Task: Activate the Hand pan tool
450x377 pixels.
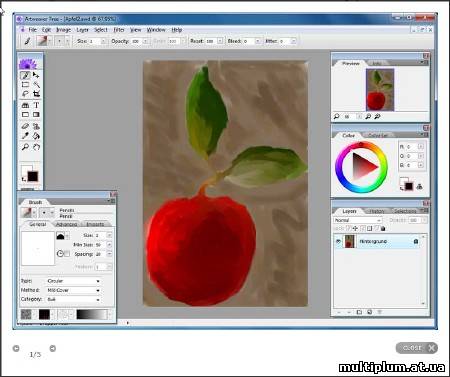Action: coord(36,147)
